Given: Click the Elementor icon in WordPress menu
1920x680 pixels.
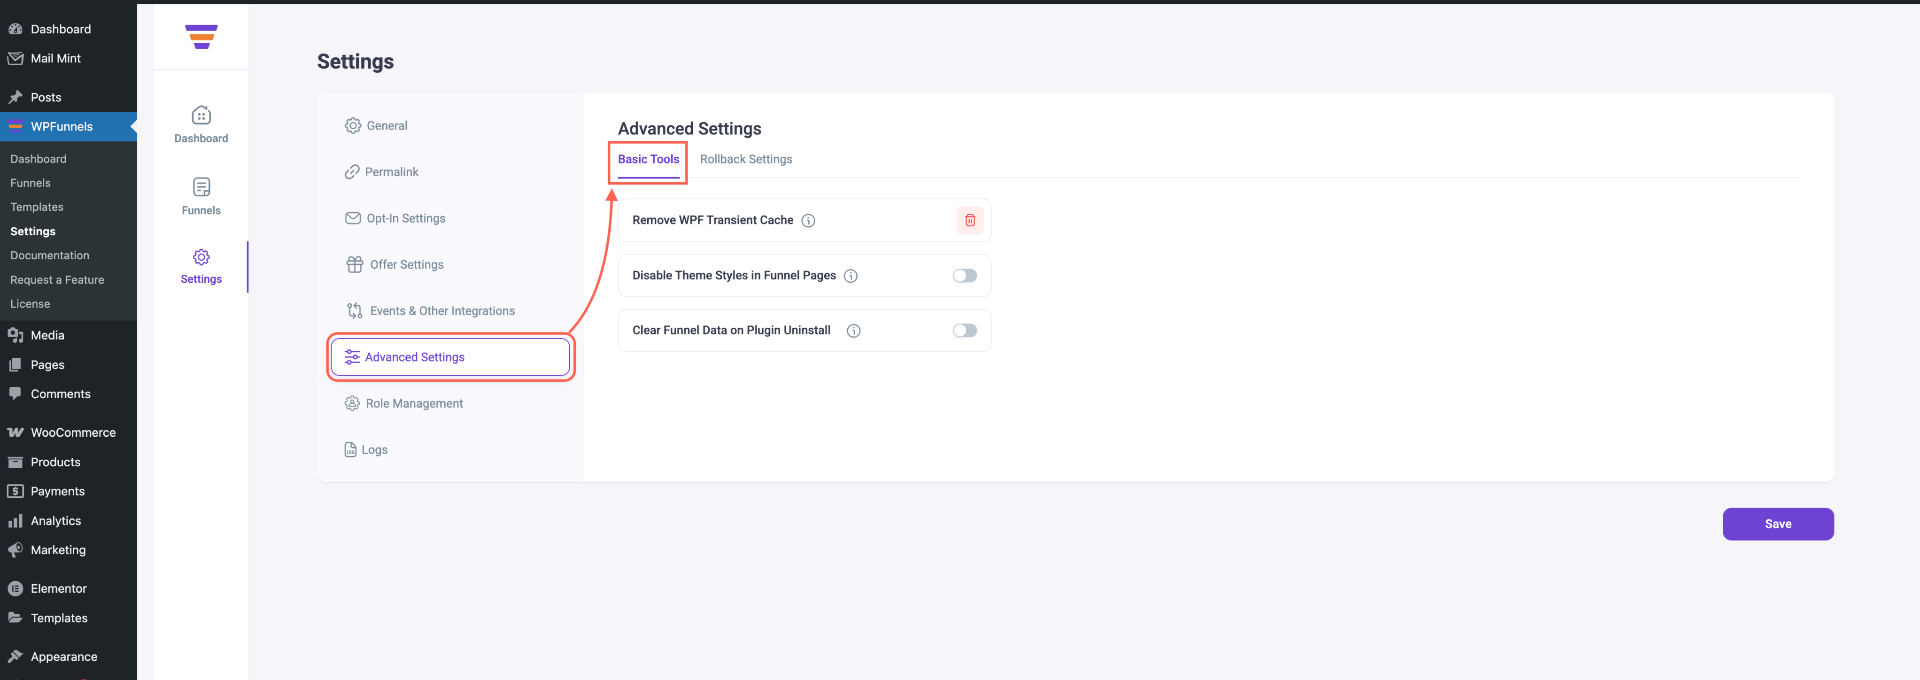Looking at the screenshot, I should tap(15, 589).
